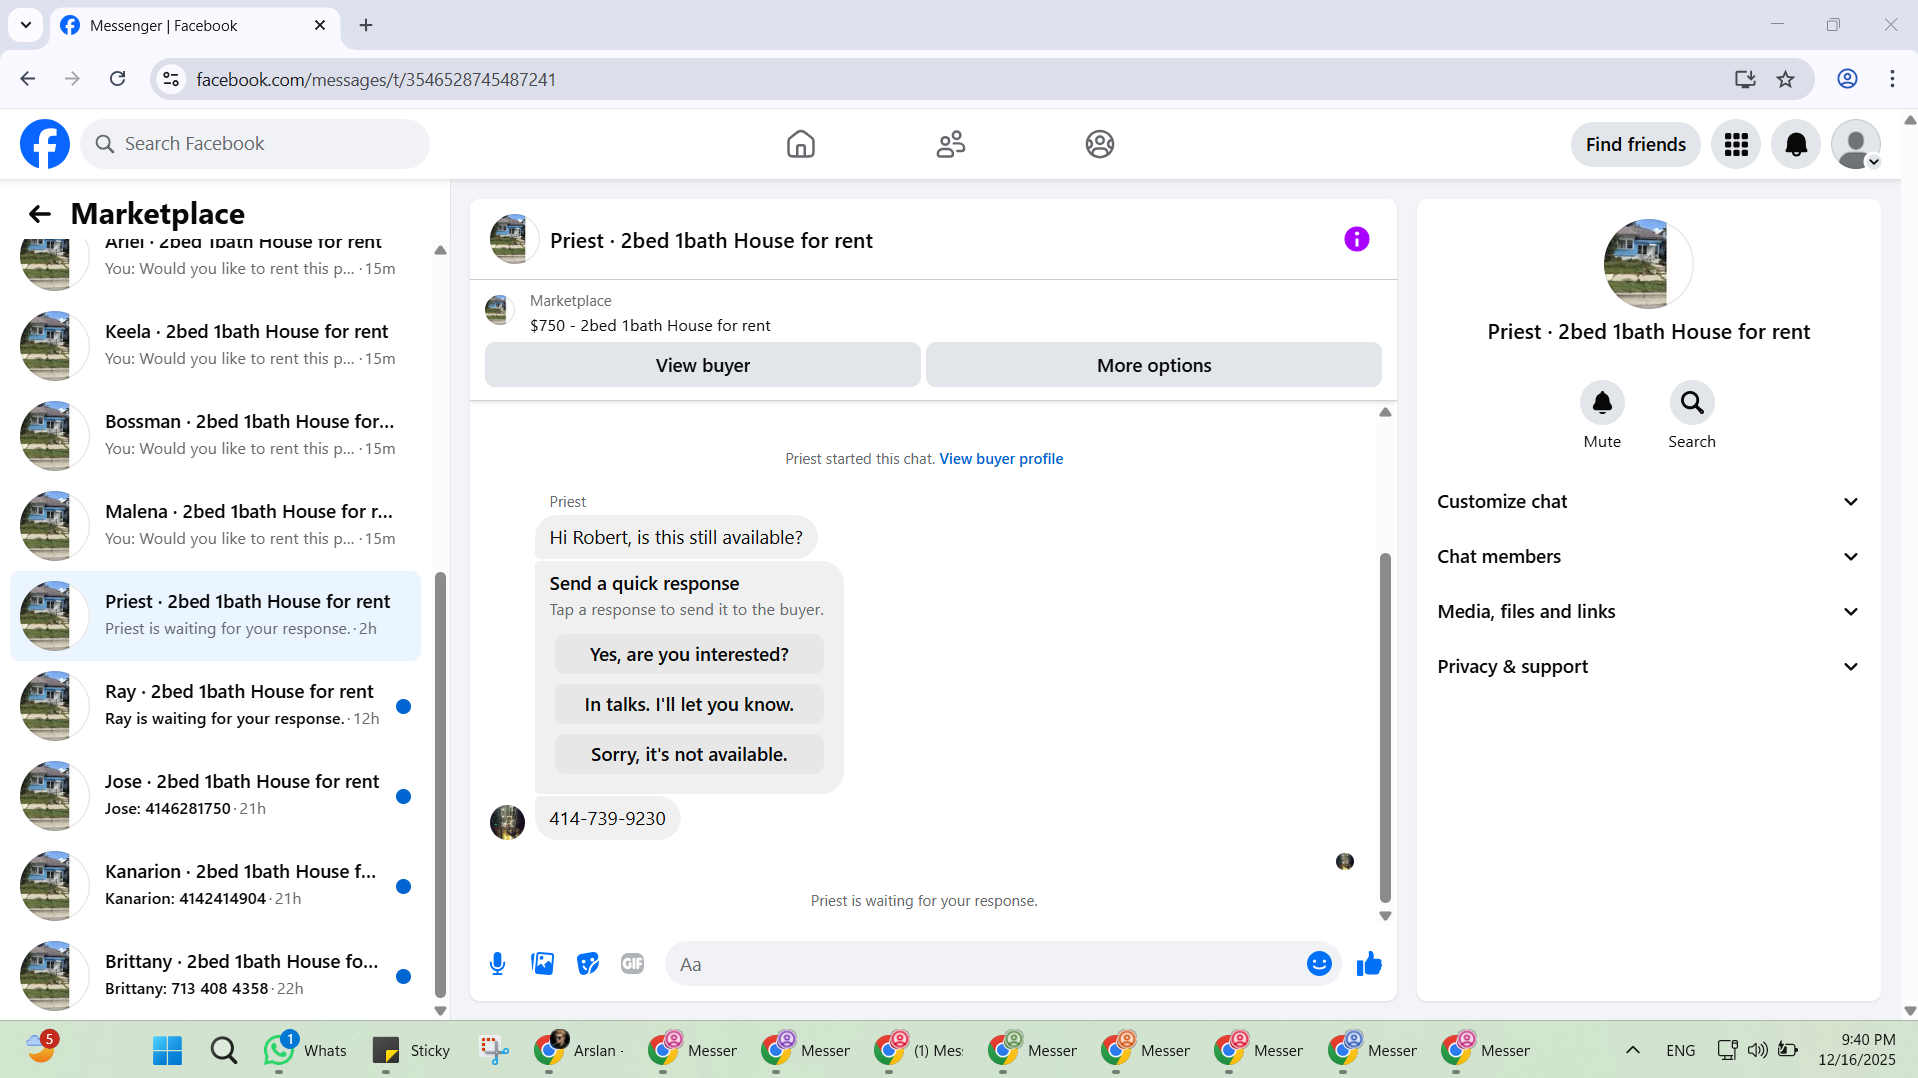Send a thumbs-up like

pos(1369,963)
